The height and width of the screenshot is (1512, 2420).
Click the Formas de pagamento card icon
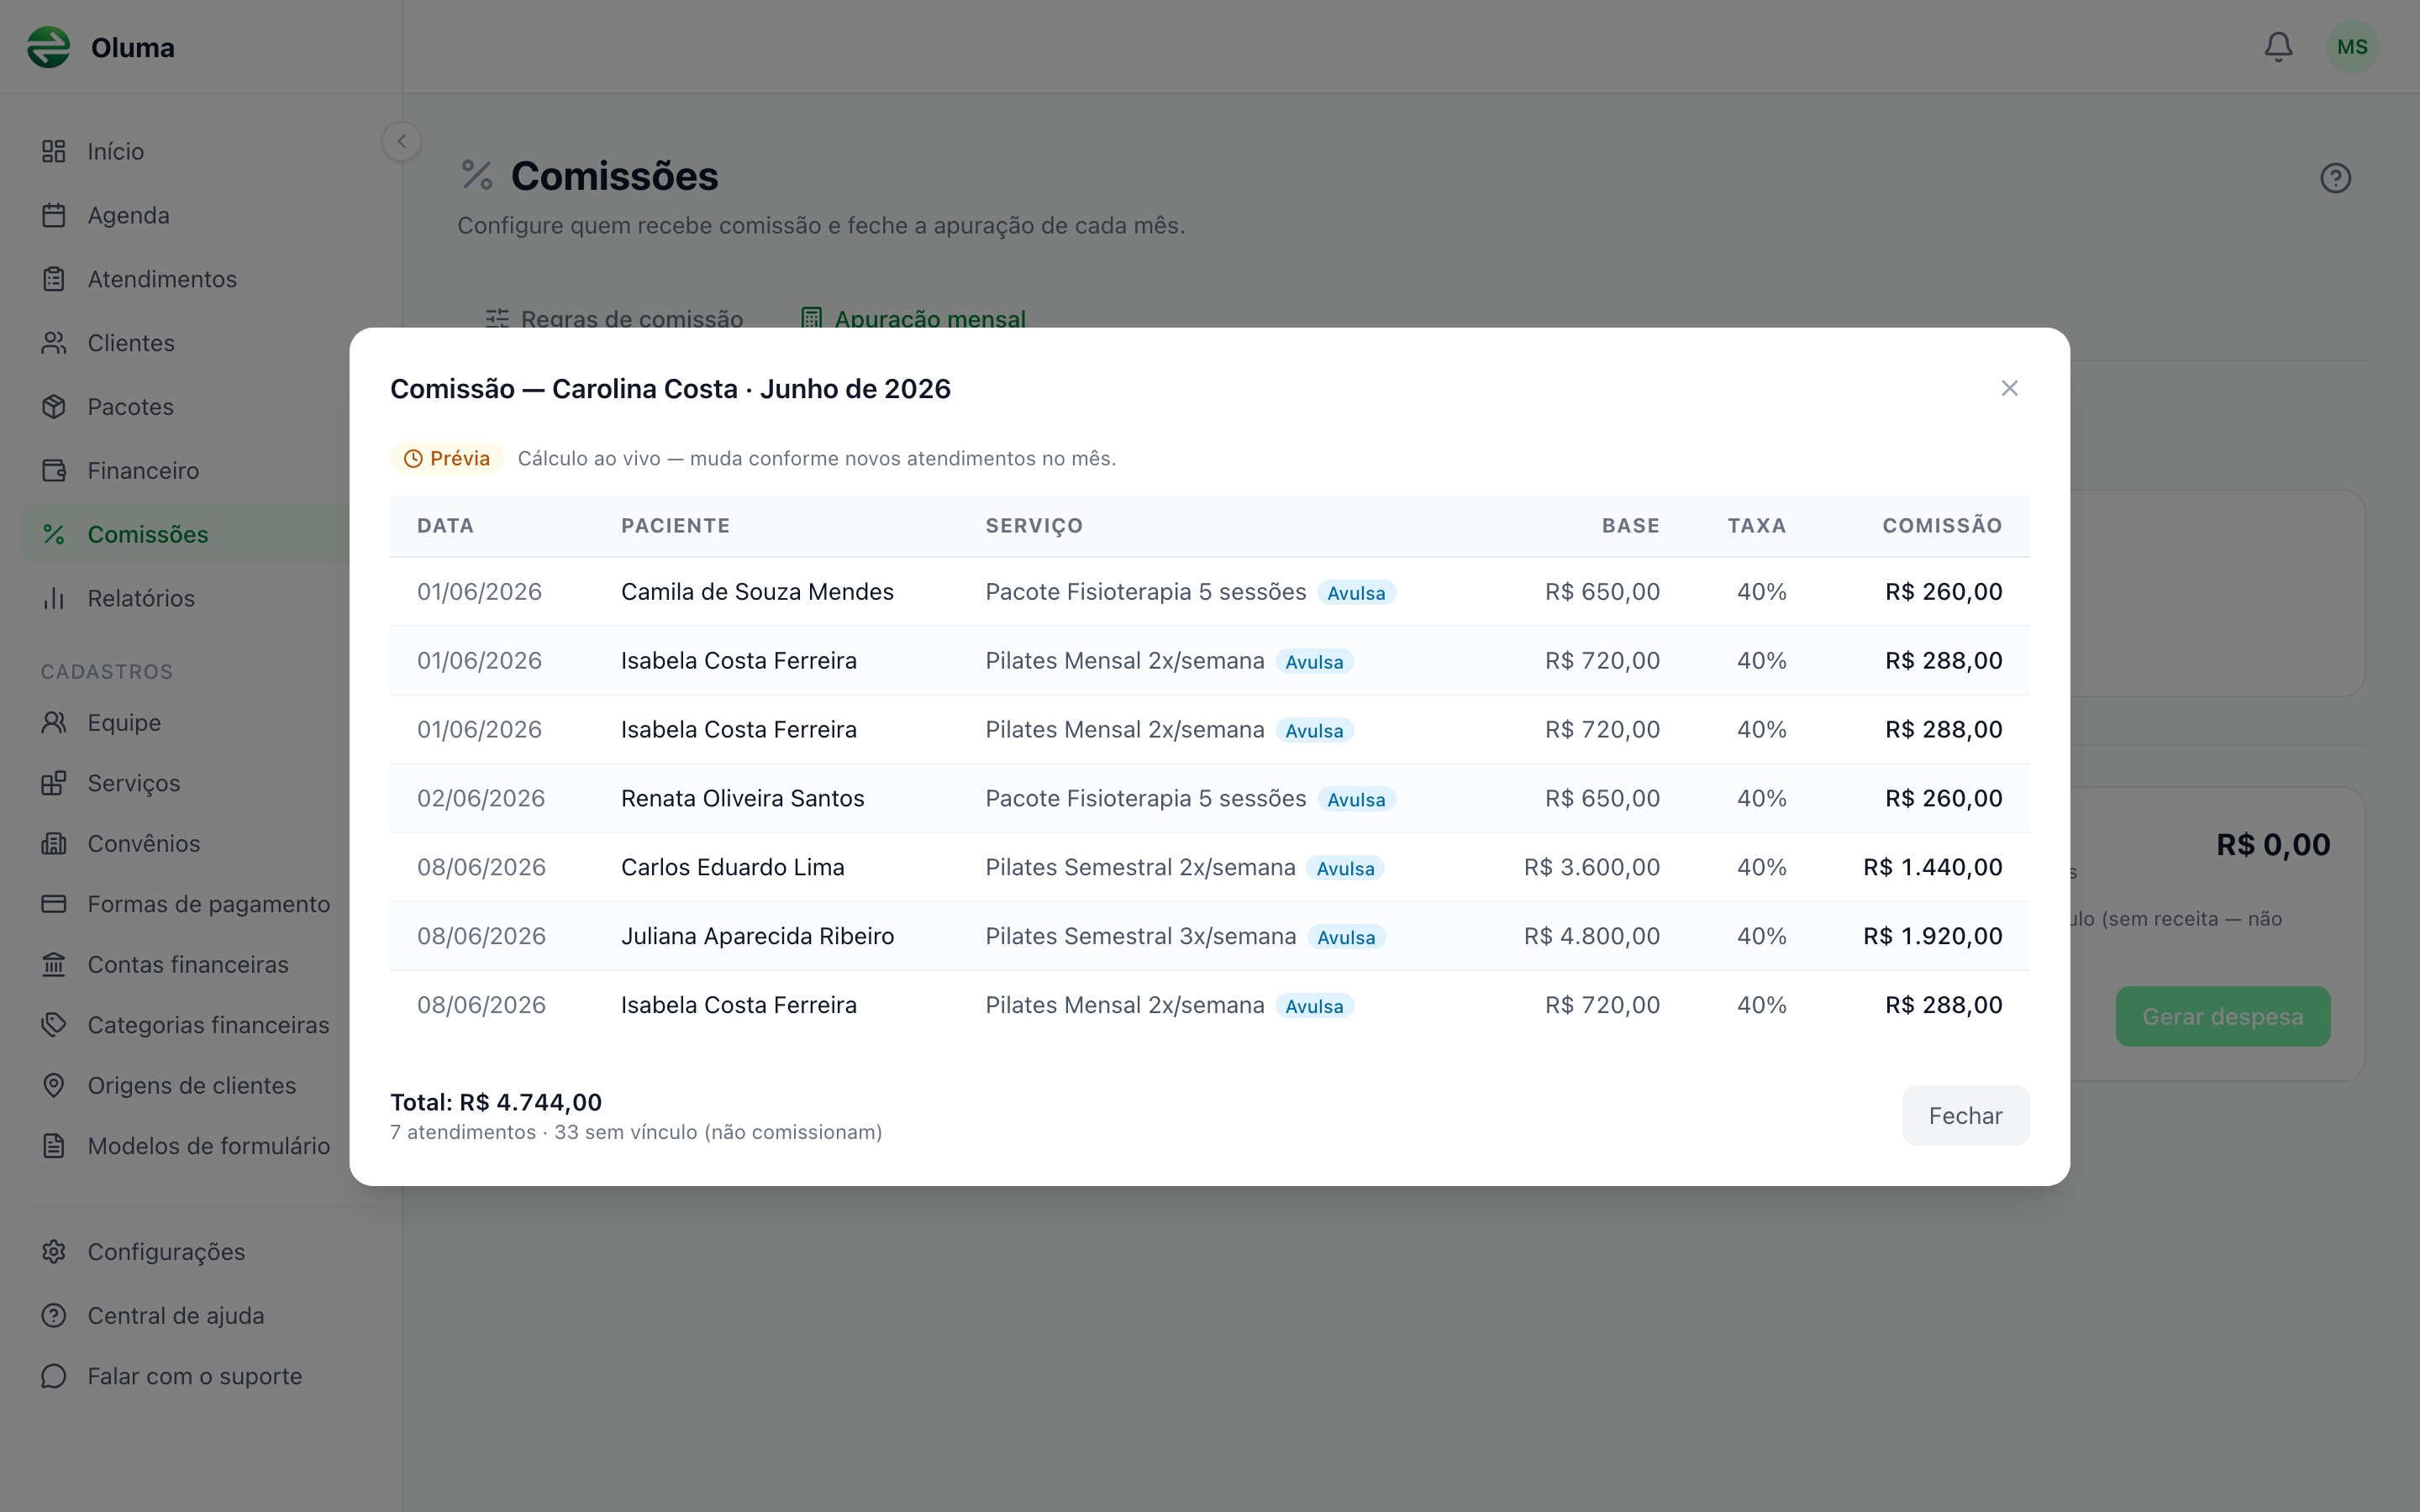coord(54,904)
